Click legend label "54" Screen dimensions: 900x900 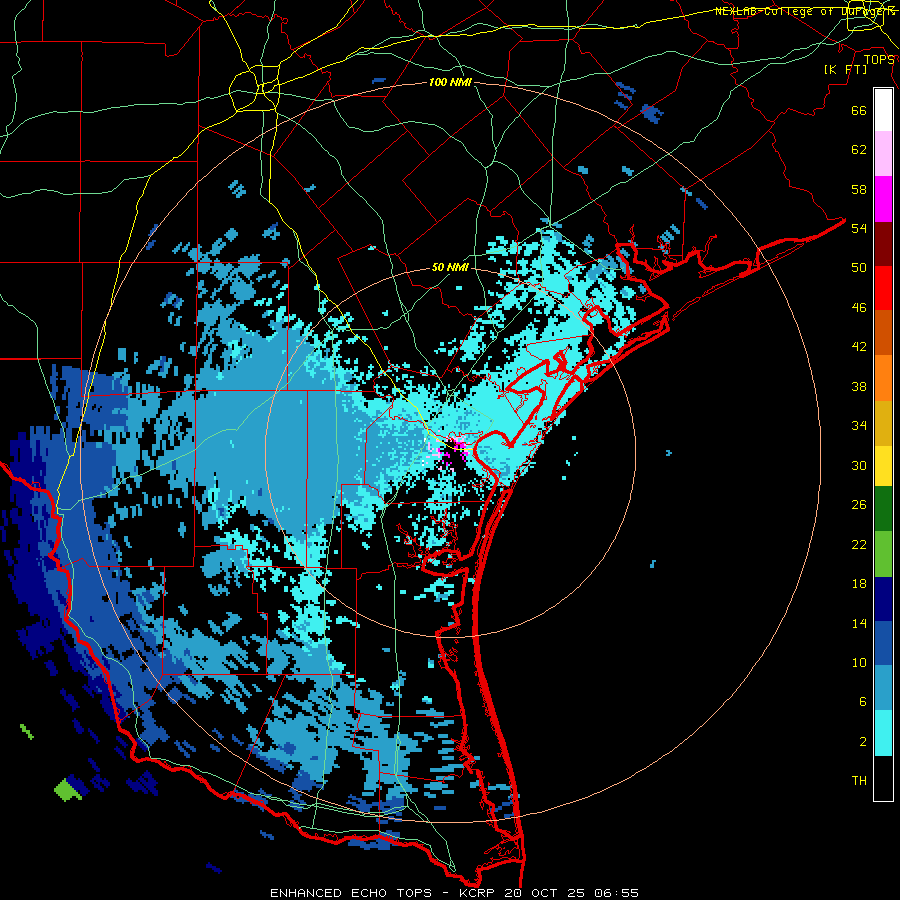click(x=859, y=228)
